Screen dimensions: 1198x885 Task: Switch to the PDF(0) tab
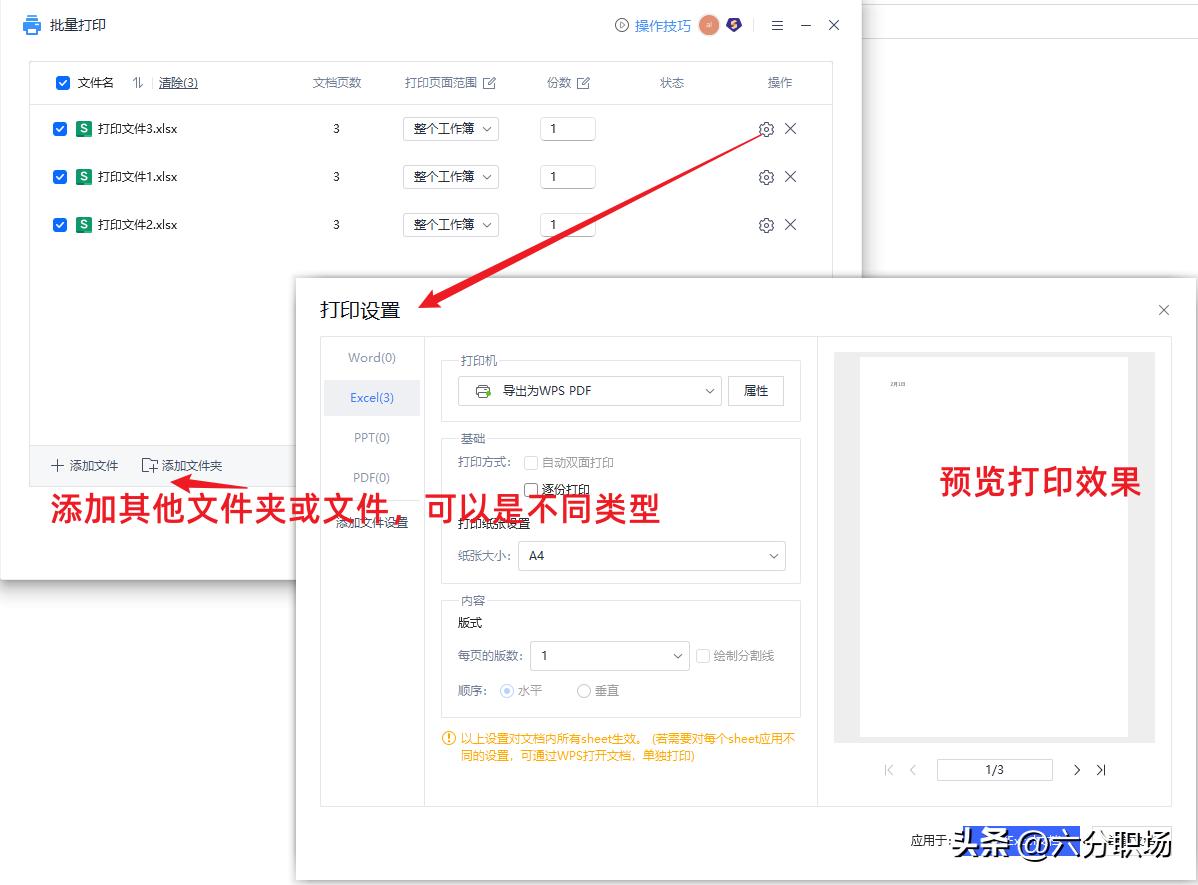[x=370, y=477]
